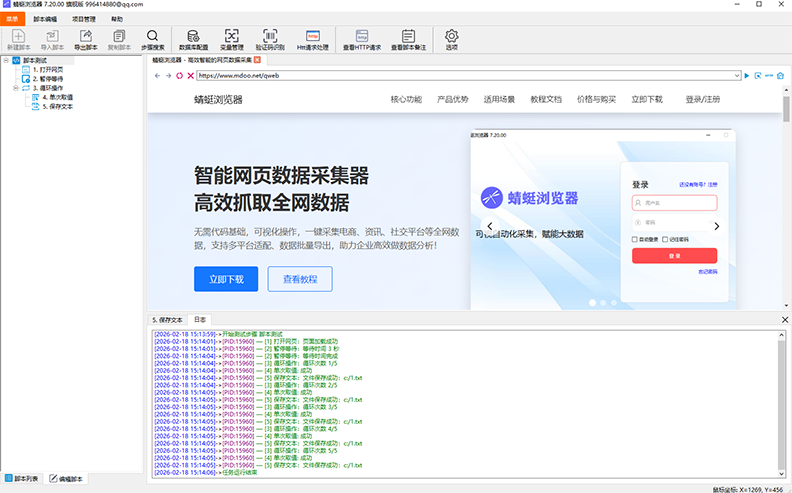
Task: Select the second carousel dot indicator
Action: tap(602, 302)
